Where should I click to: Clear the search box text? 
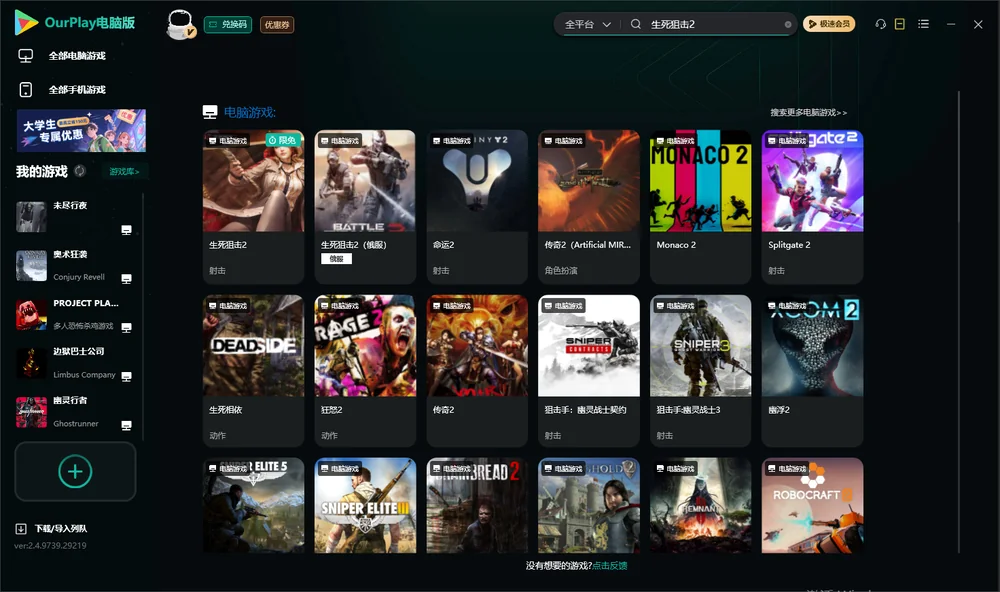[x=788, y=25]
